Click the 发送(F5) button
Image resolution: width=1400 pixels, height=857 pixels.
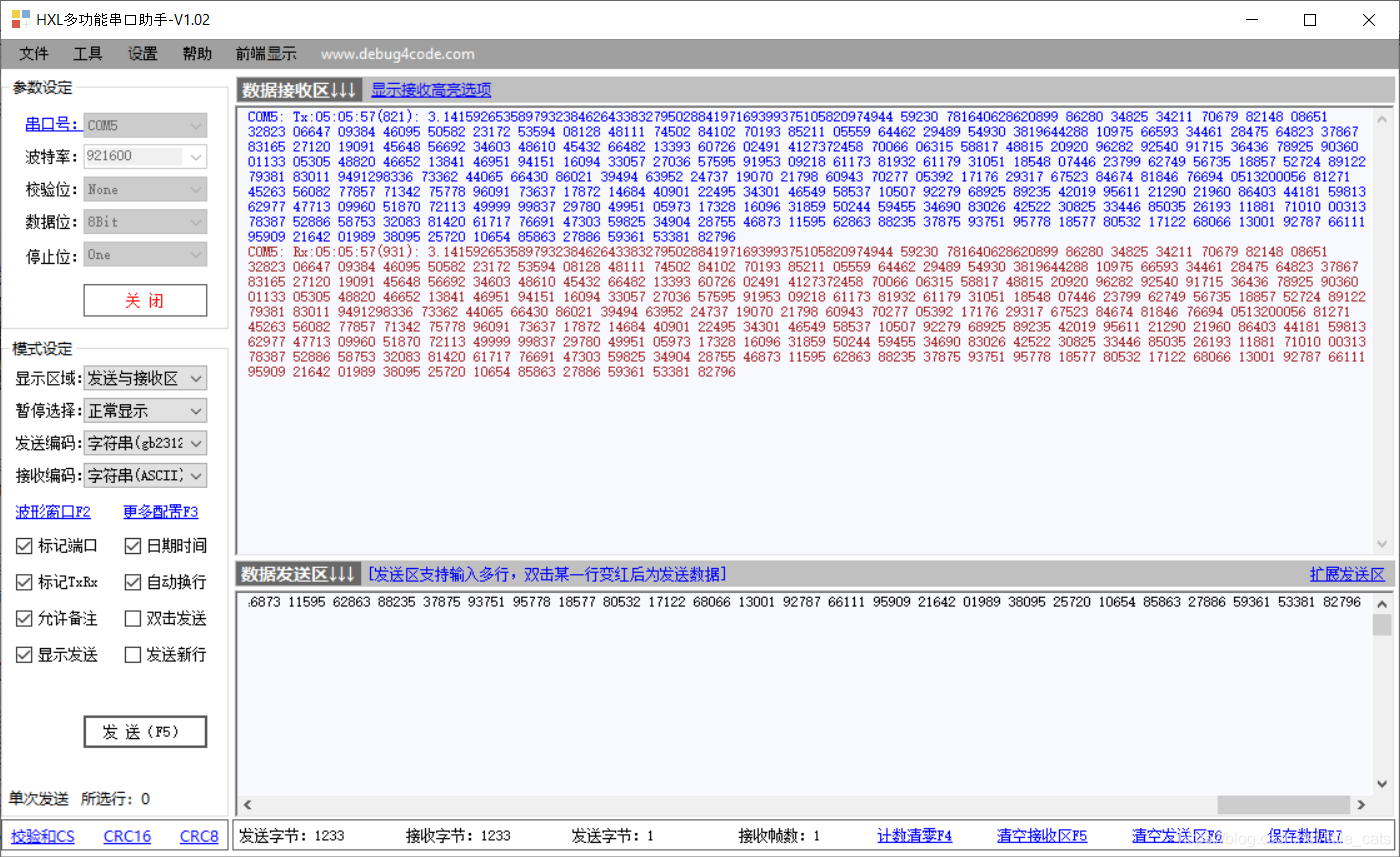point(145,732)
